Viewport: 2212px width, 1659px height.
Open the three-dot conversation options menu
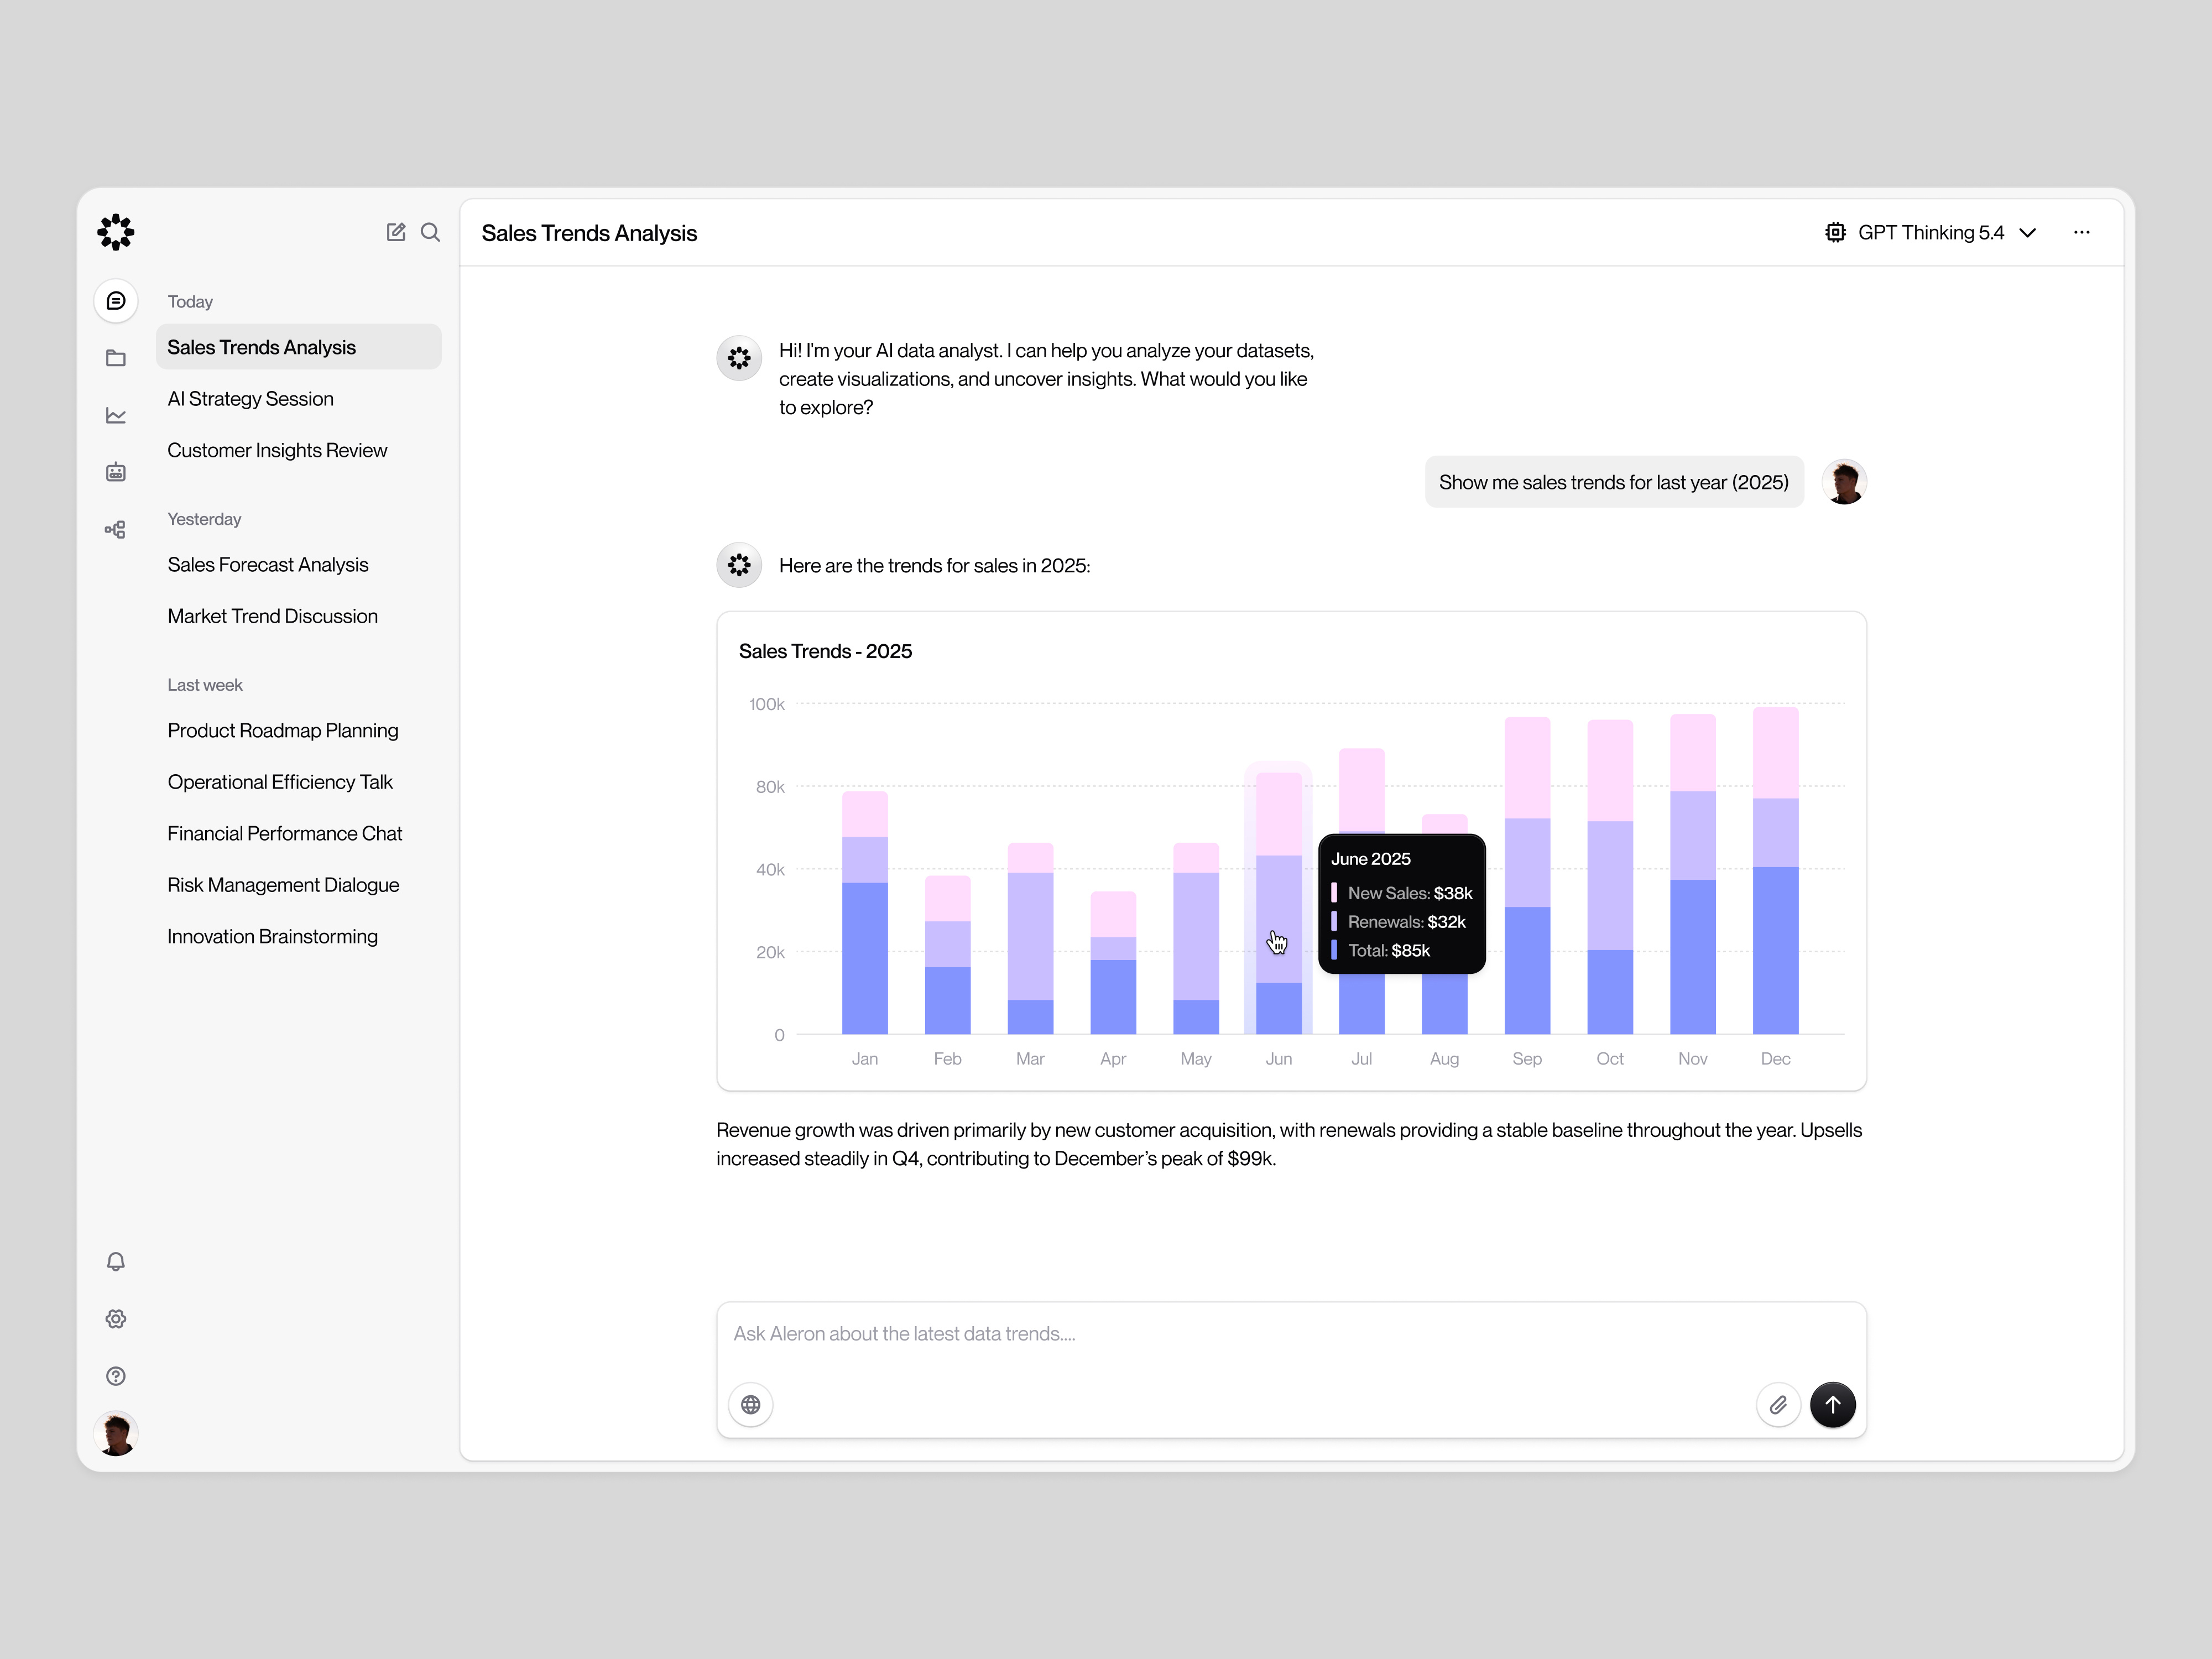coord(2081,232)
